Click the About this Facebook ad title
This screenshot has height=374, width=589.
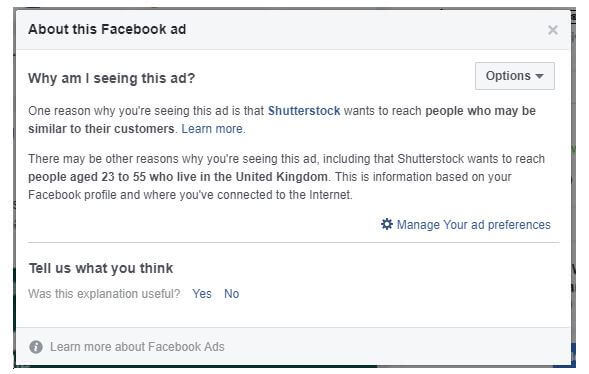pyautogui.click(x=107, y=29)
